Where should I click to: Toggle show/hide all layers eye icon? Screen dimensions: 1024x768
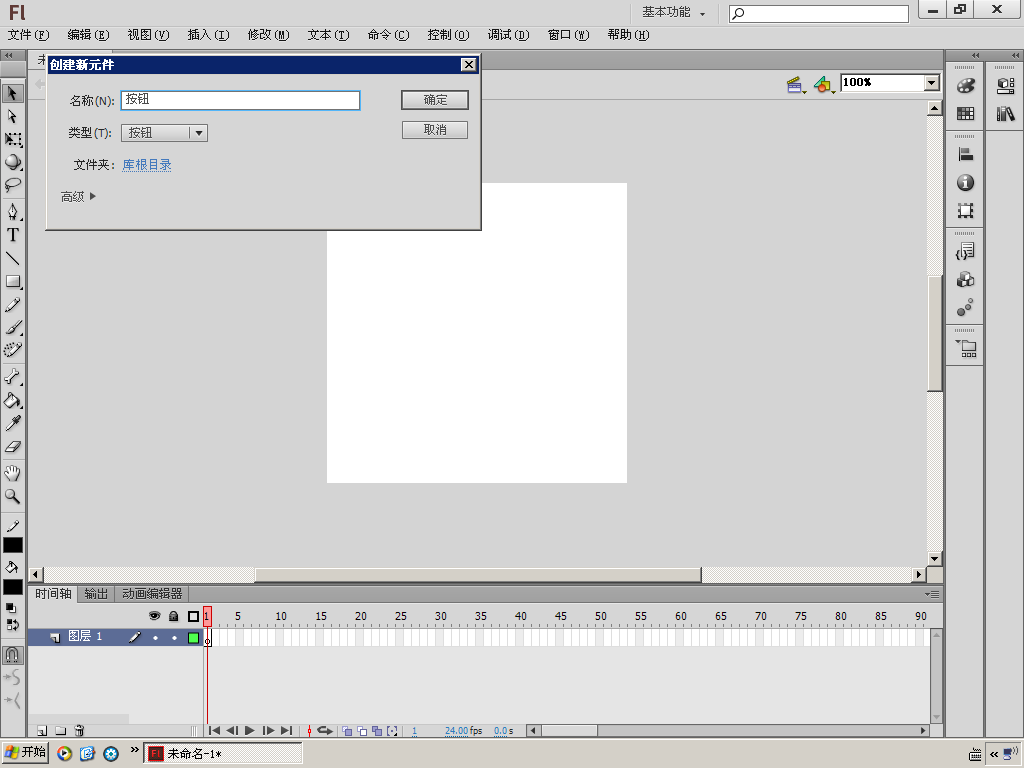pos(155,616)
